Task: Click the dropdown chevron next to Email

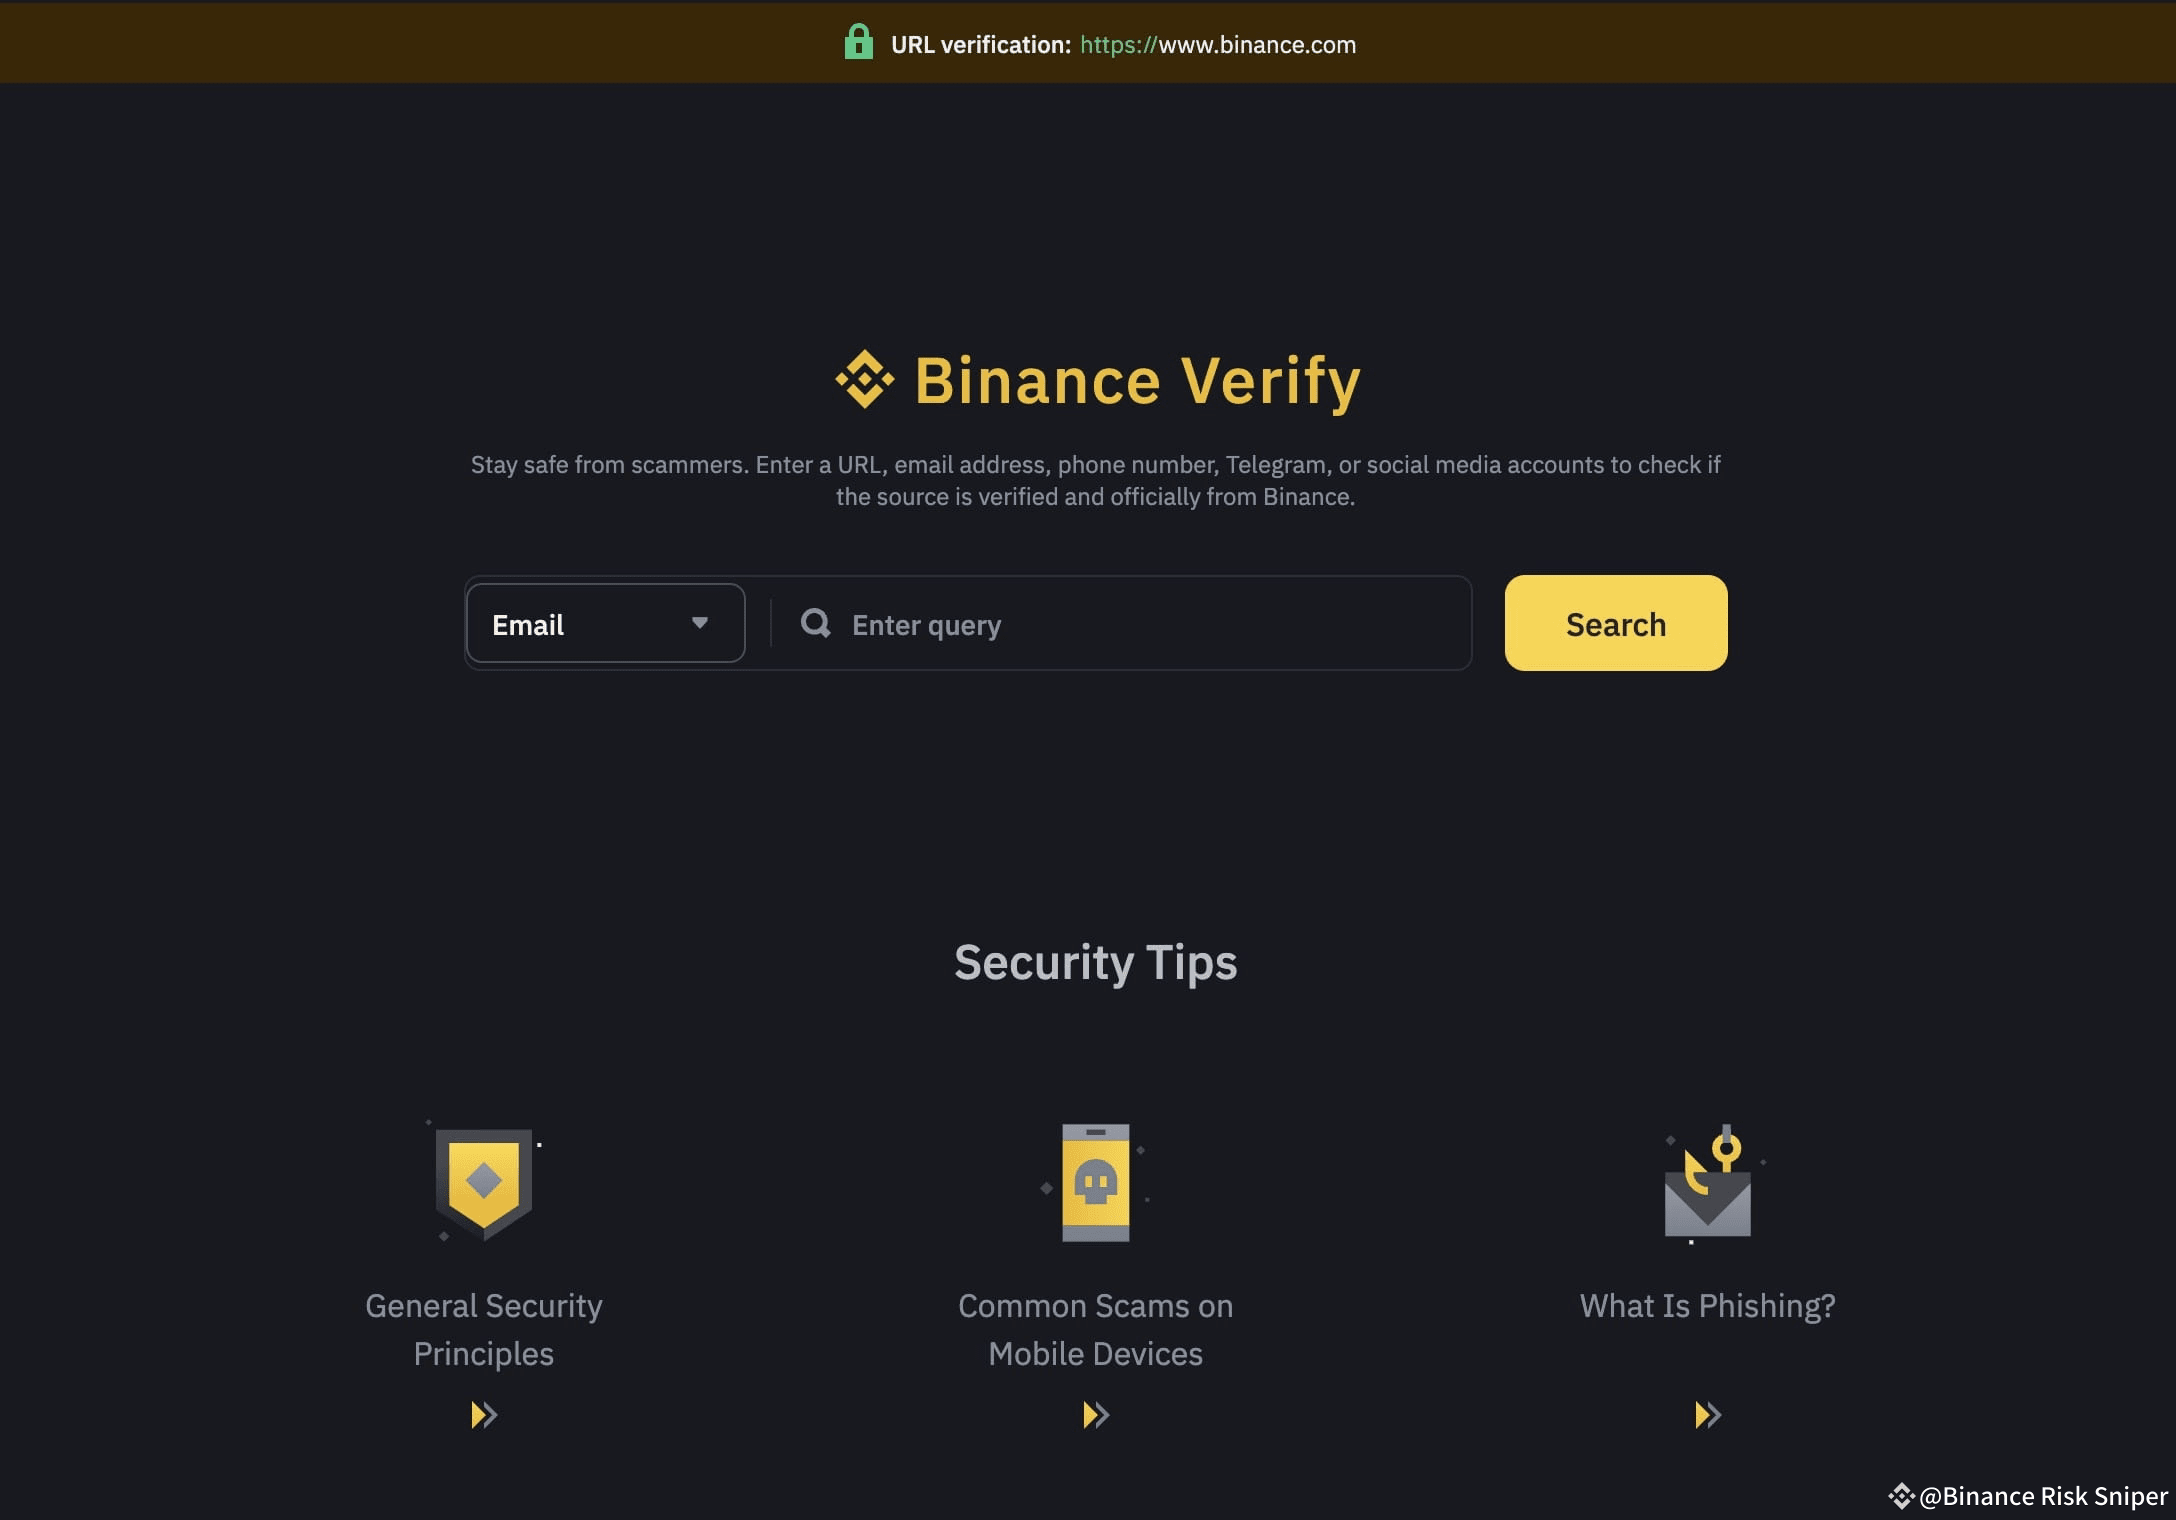Action: 700,623
